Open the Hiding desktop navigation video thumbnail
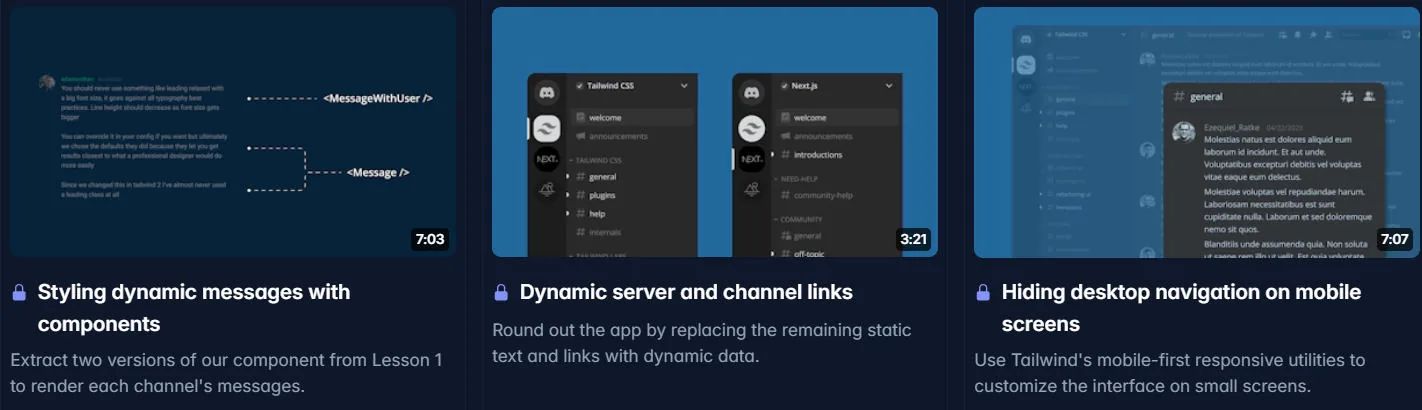1422x410 pixels. [1197, 132]
